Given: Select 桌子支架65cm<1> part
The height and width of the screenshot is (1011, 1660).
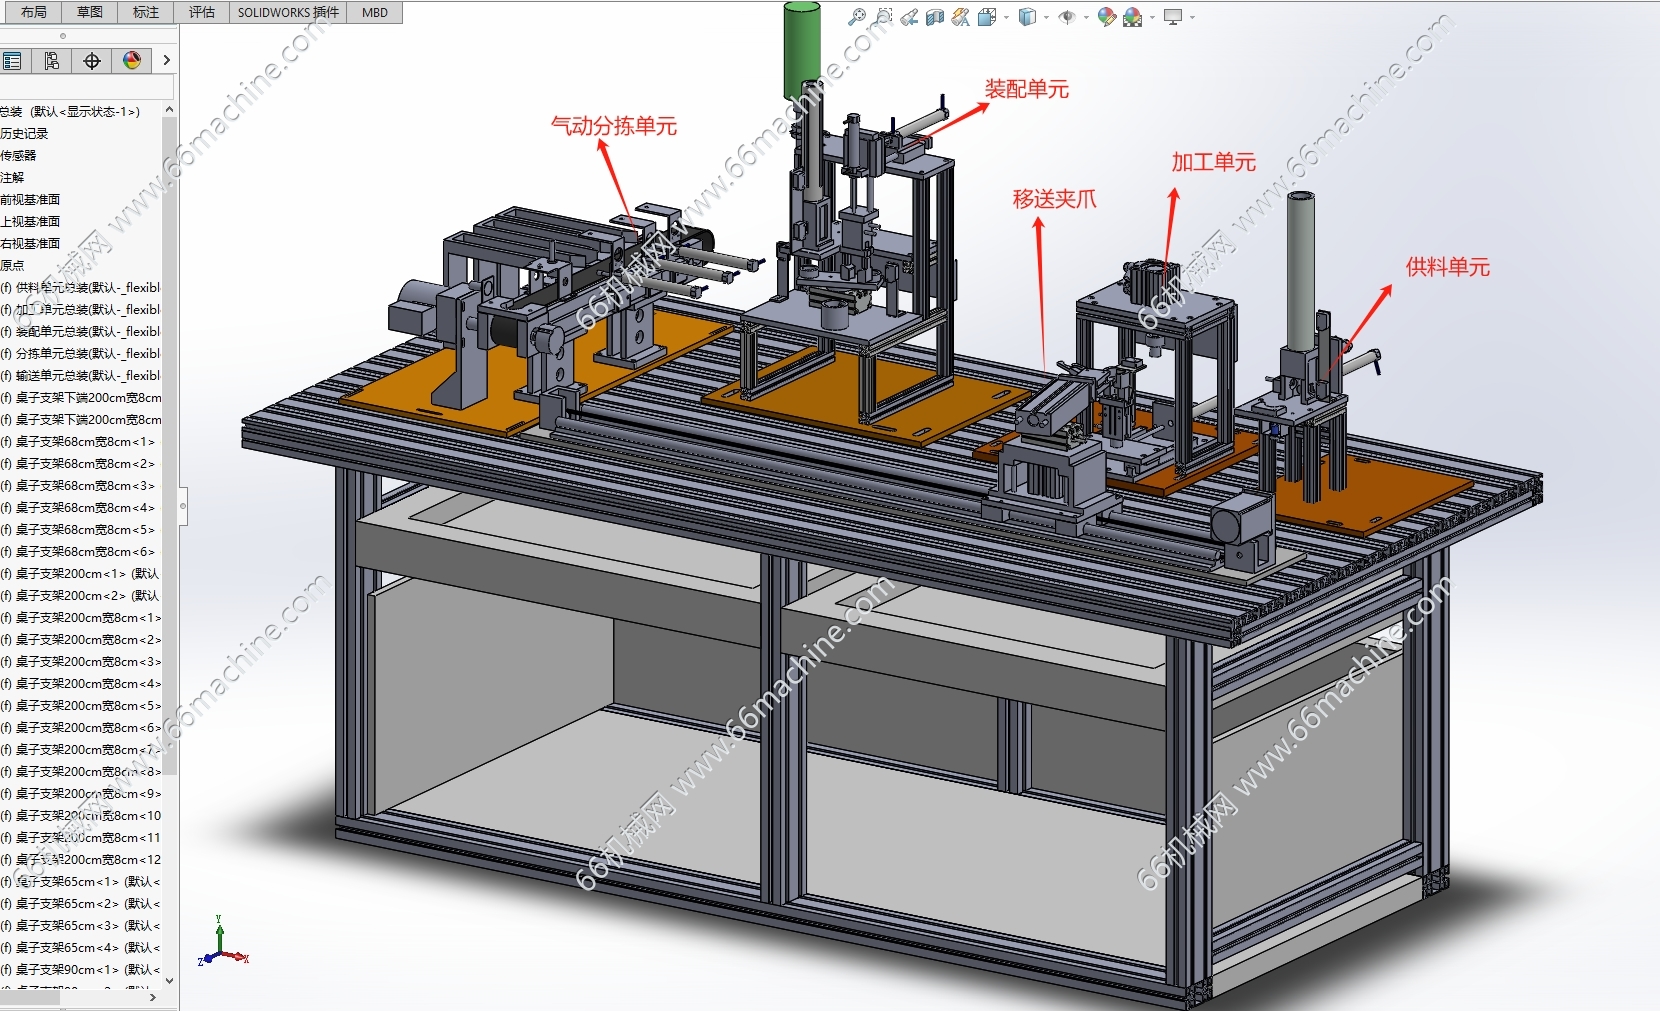Looking at the screenshot, I should (80, 881).
